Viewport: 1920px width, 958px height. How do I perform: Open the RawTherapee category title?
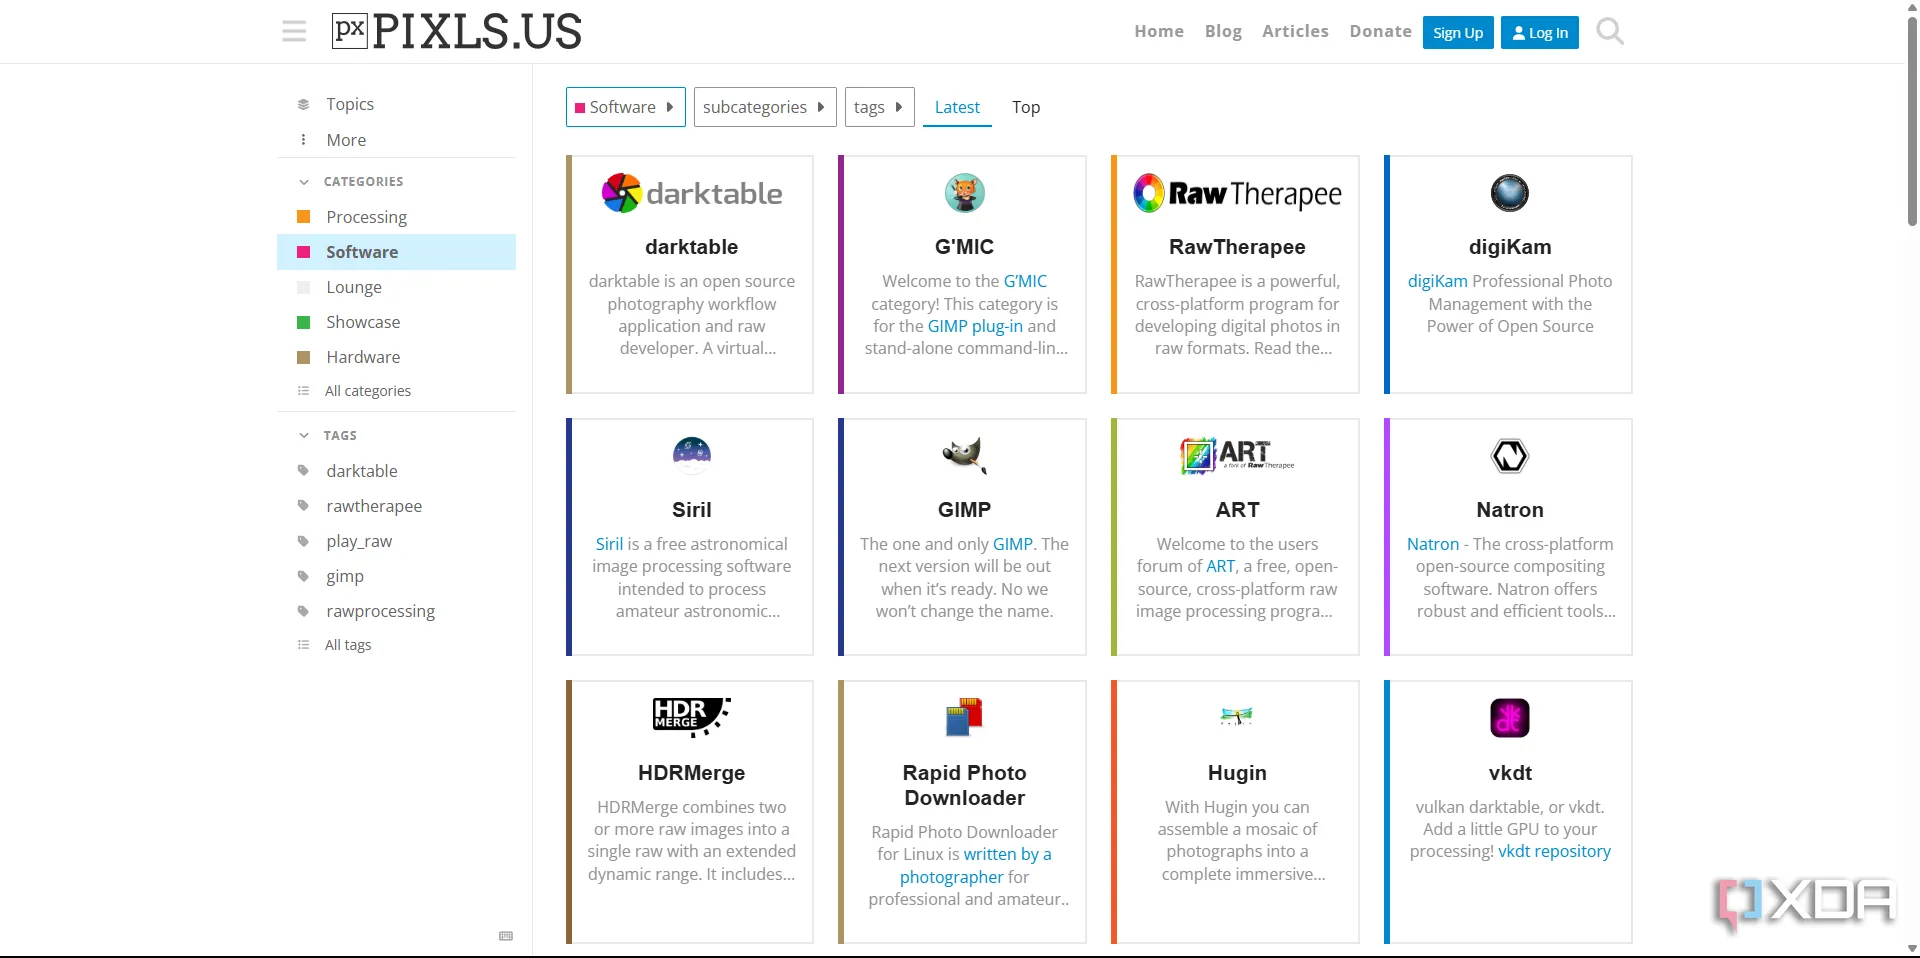pos(1237,247)
